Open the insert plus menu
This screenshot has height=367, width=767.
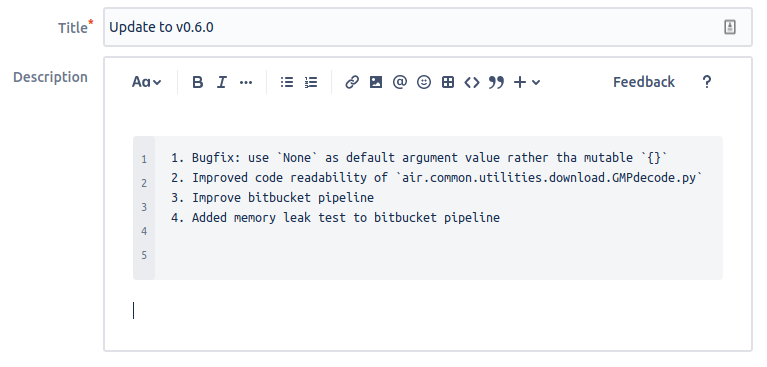tap(527, 82)
